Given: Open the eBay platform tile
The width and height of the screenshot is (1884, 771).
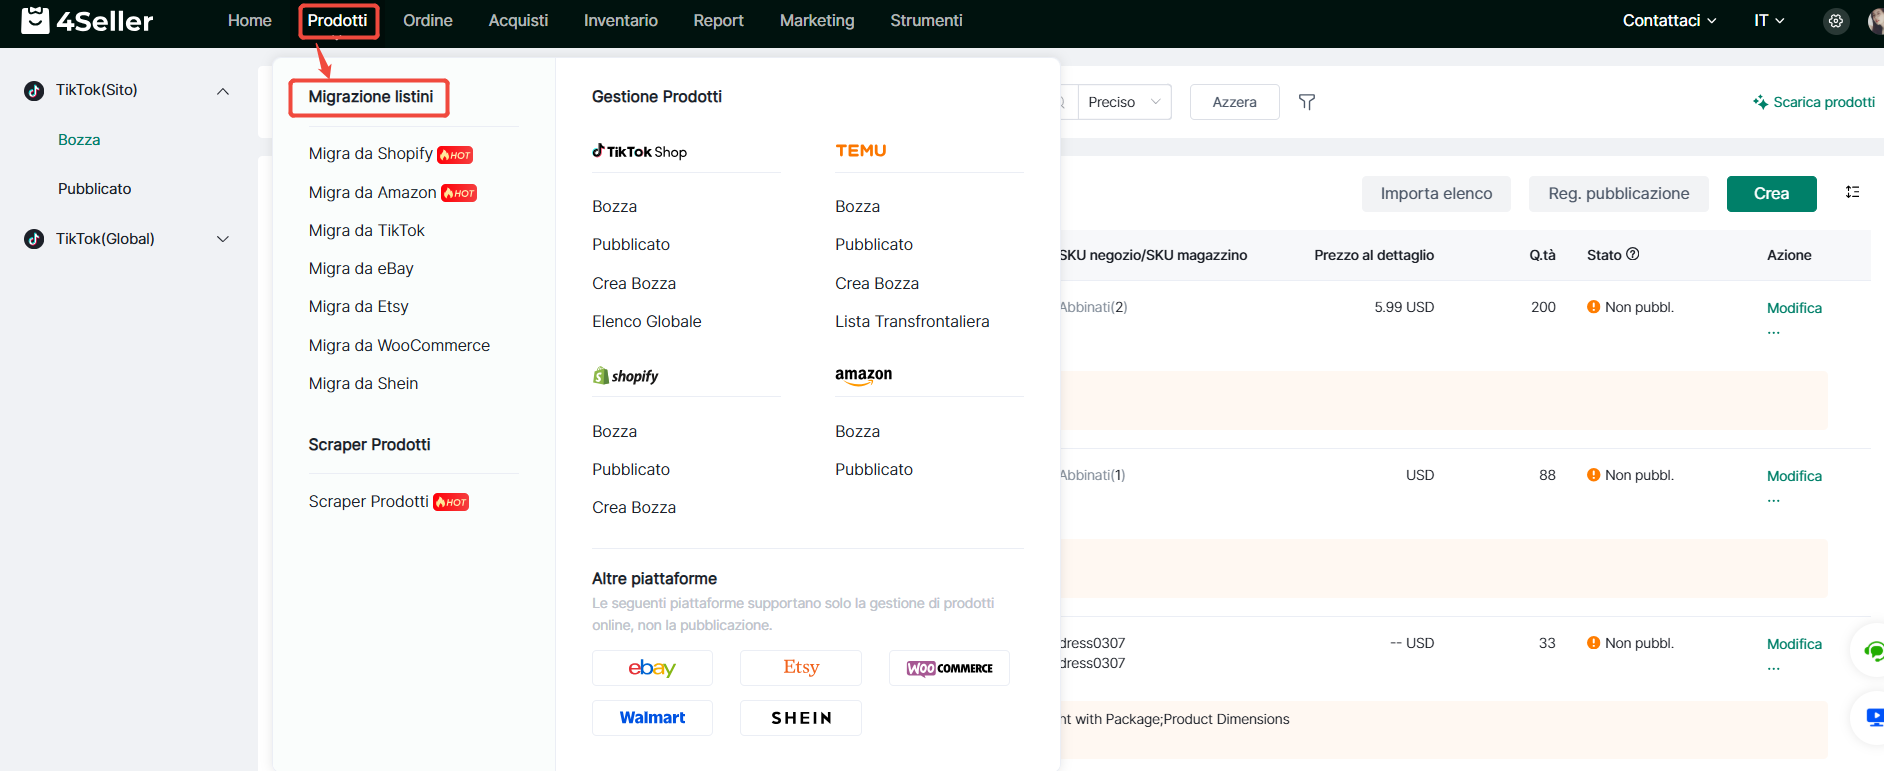Looking at the screenshot, I should point(652,668).
